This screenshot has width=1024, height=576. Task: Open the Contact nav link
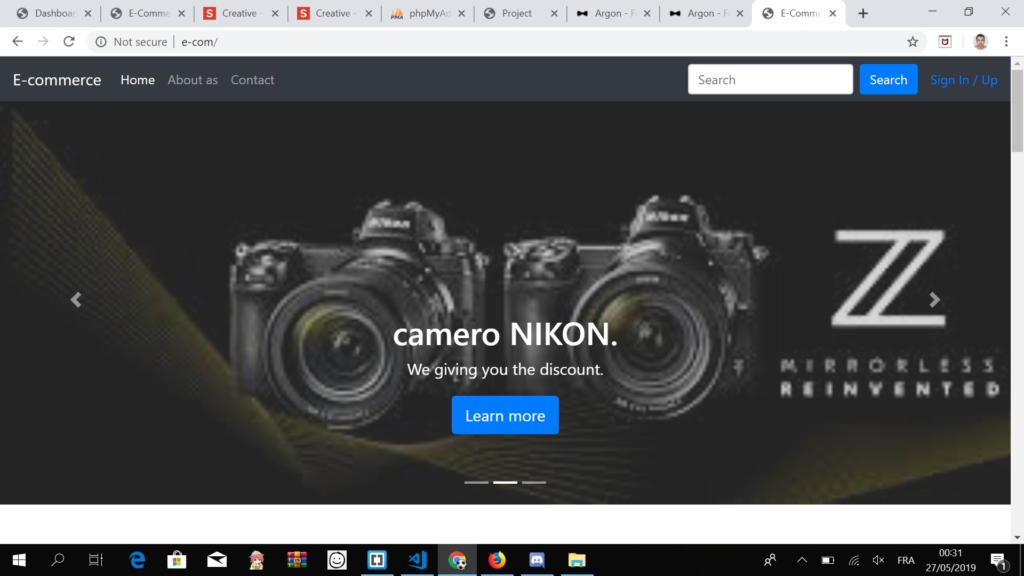tap(252, 80)
